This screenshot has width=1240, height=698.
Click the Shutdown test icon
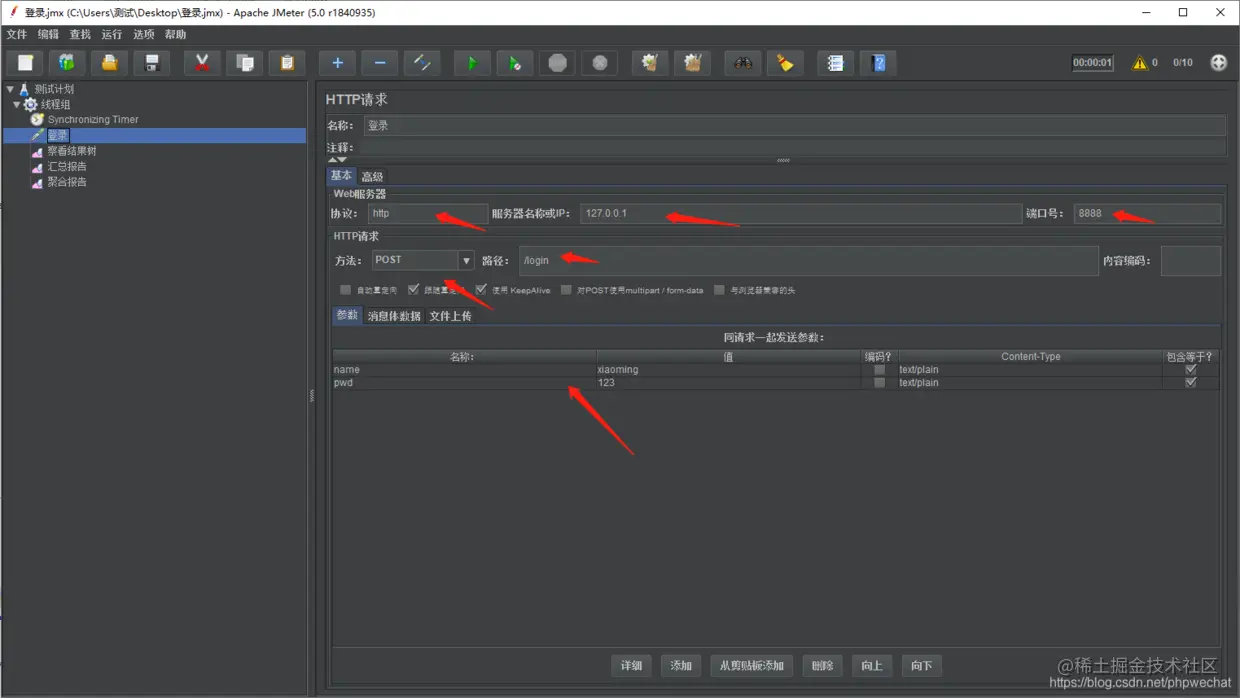pyautogui.click(x=599, y=63)
